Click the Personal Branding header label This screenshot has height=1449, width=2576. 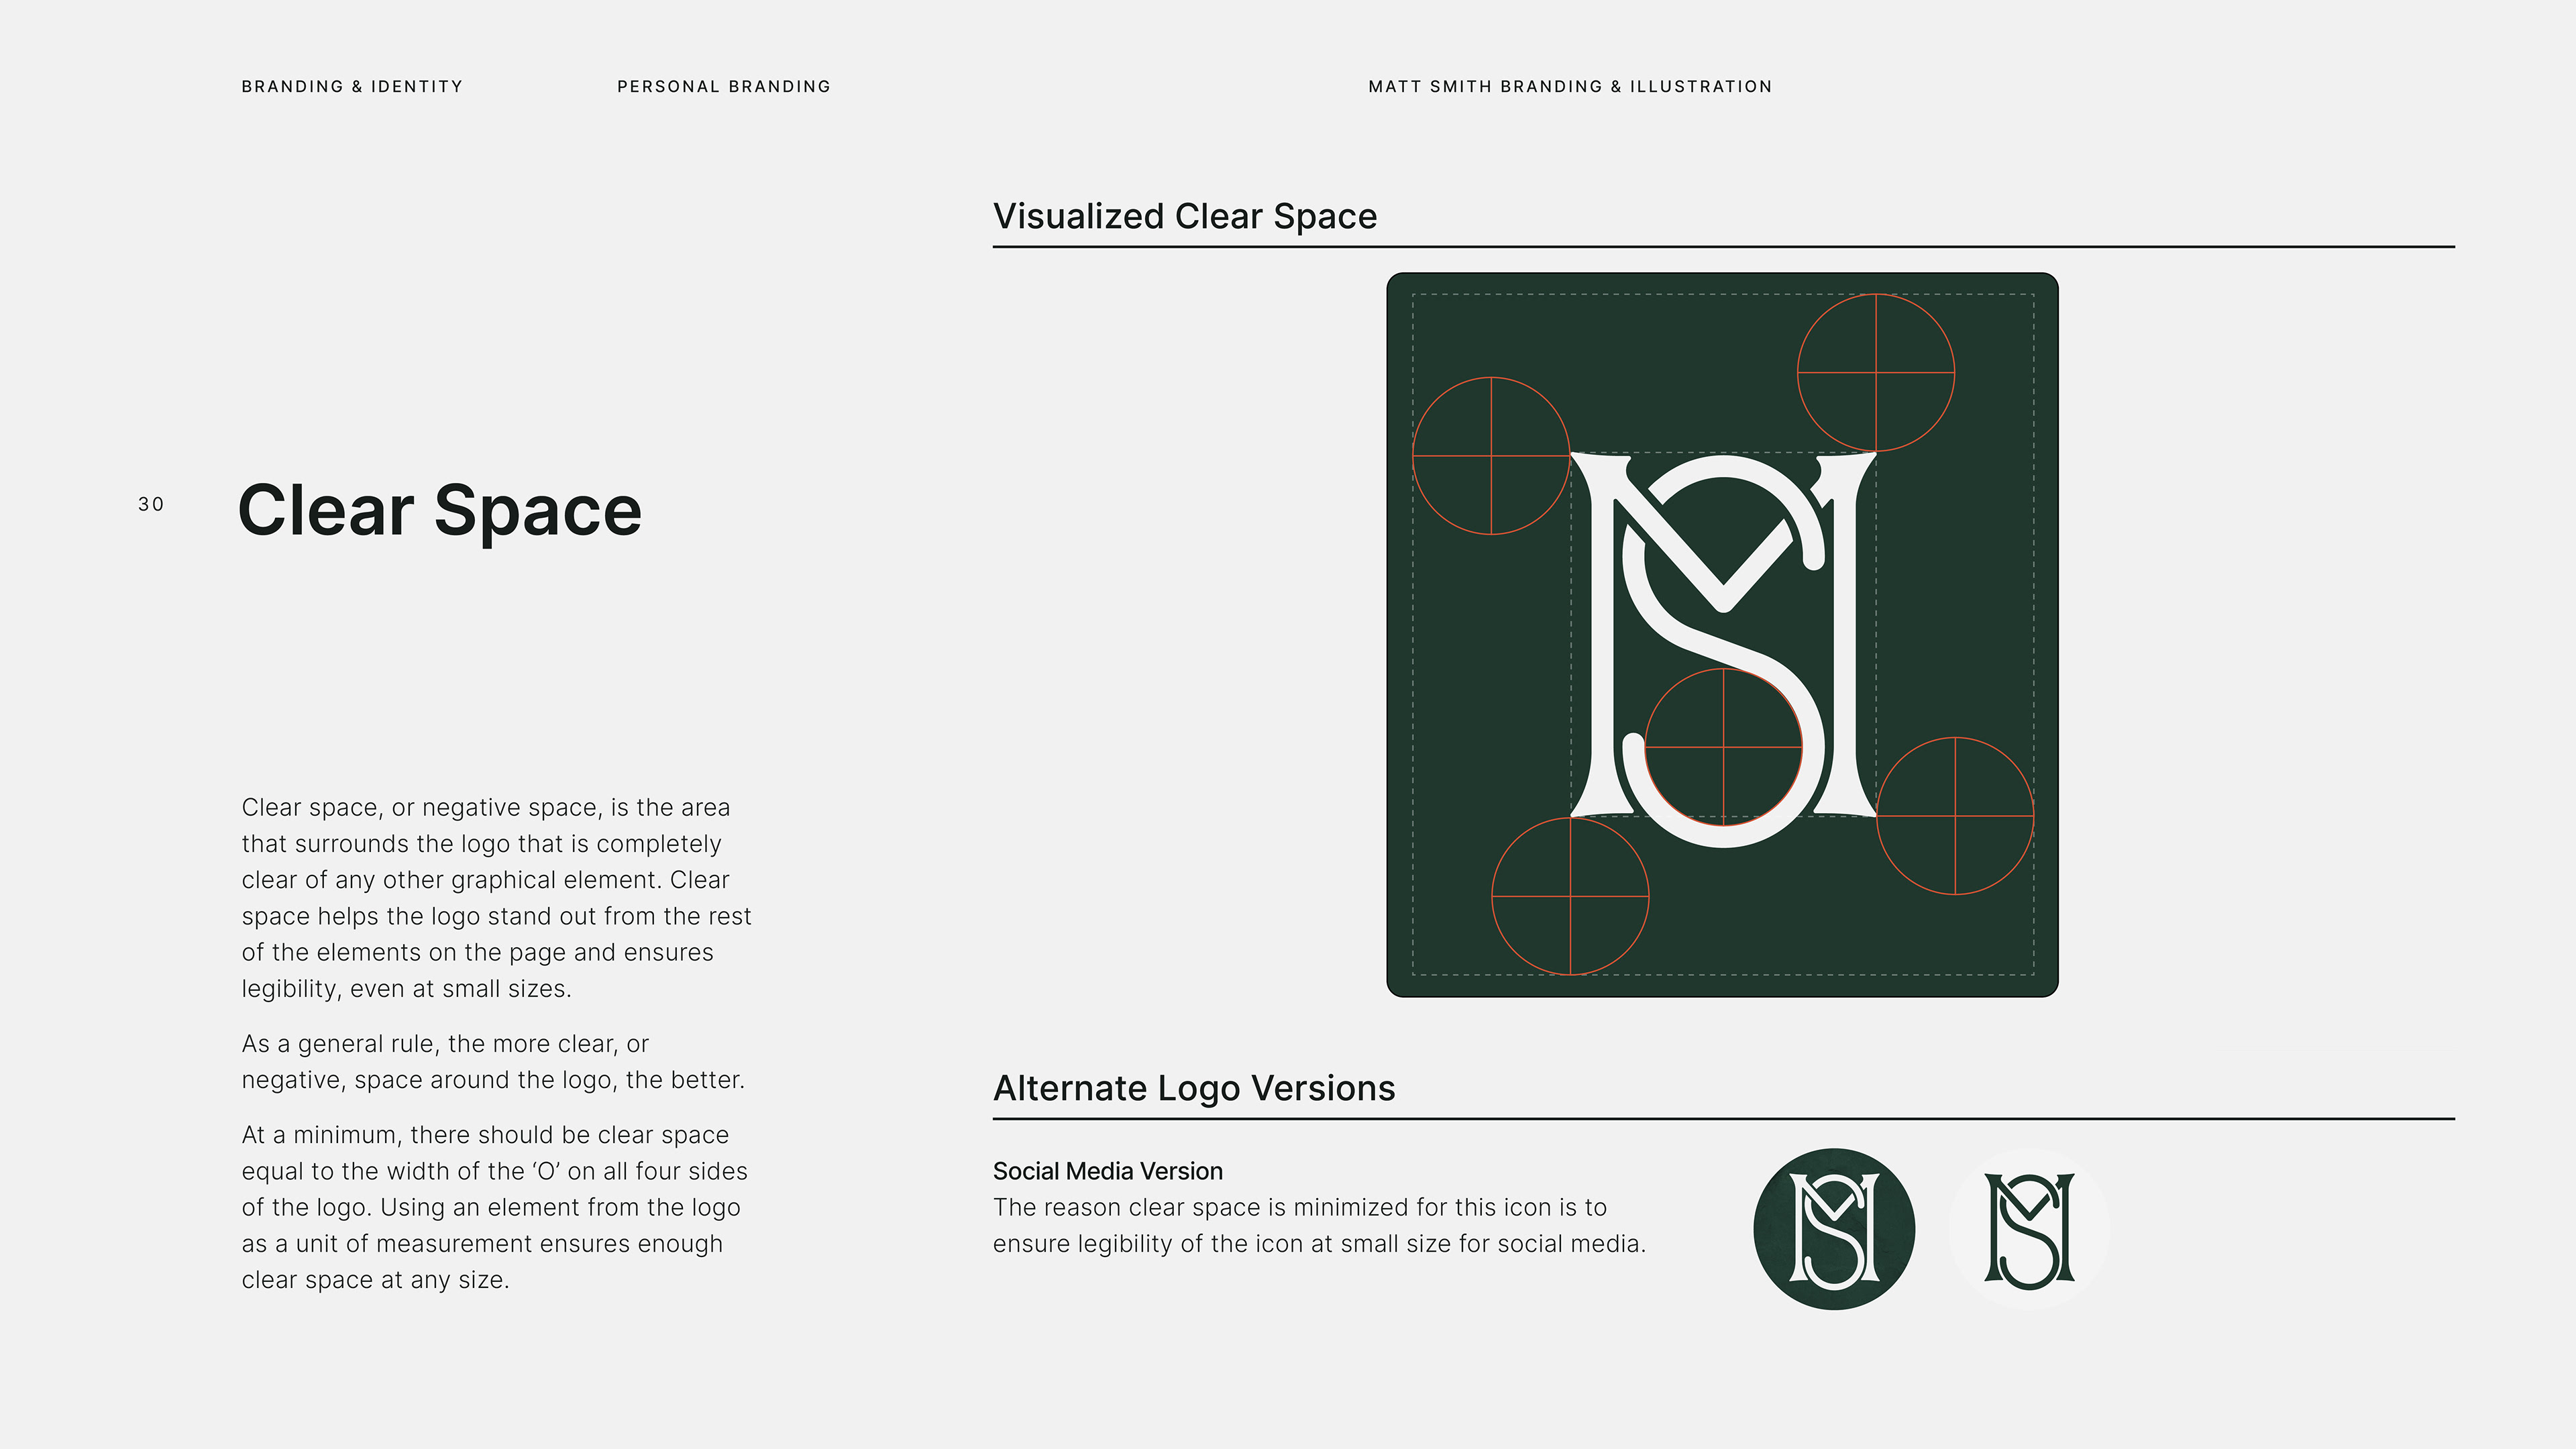click(x=724, y=87)
